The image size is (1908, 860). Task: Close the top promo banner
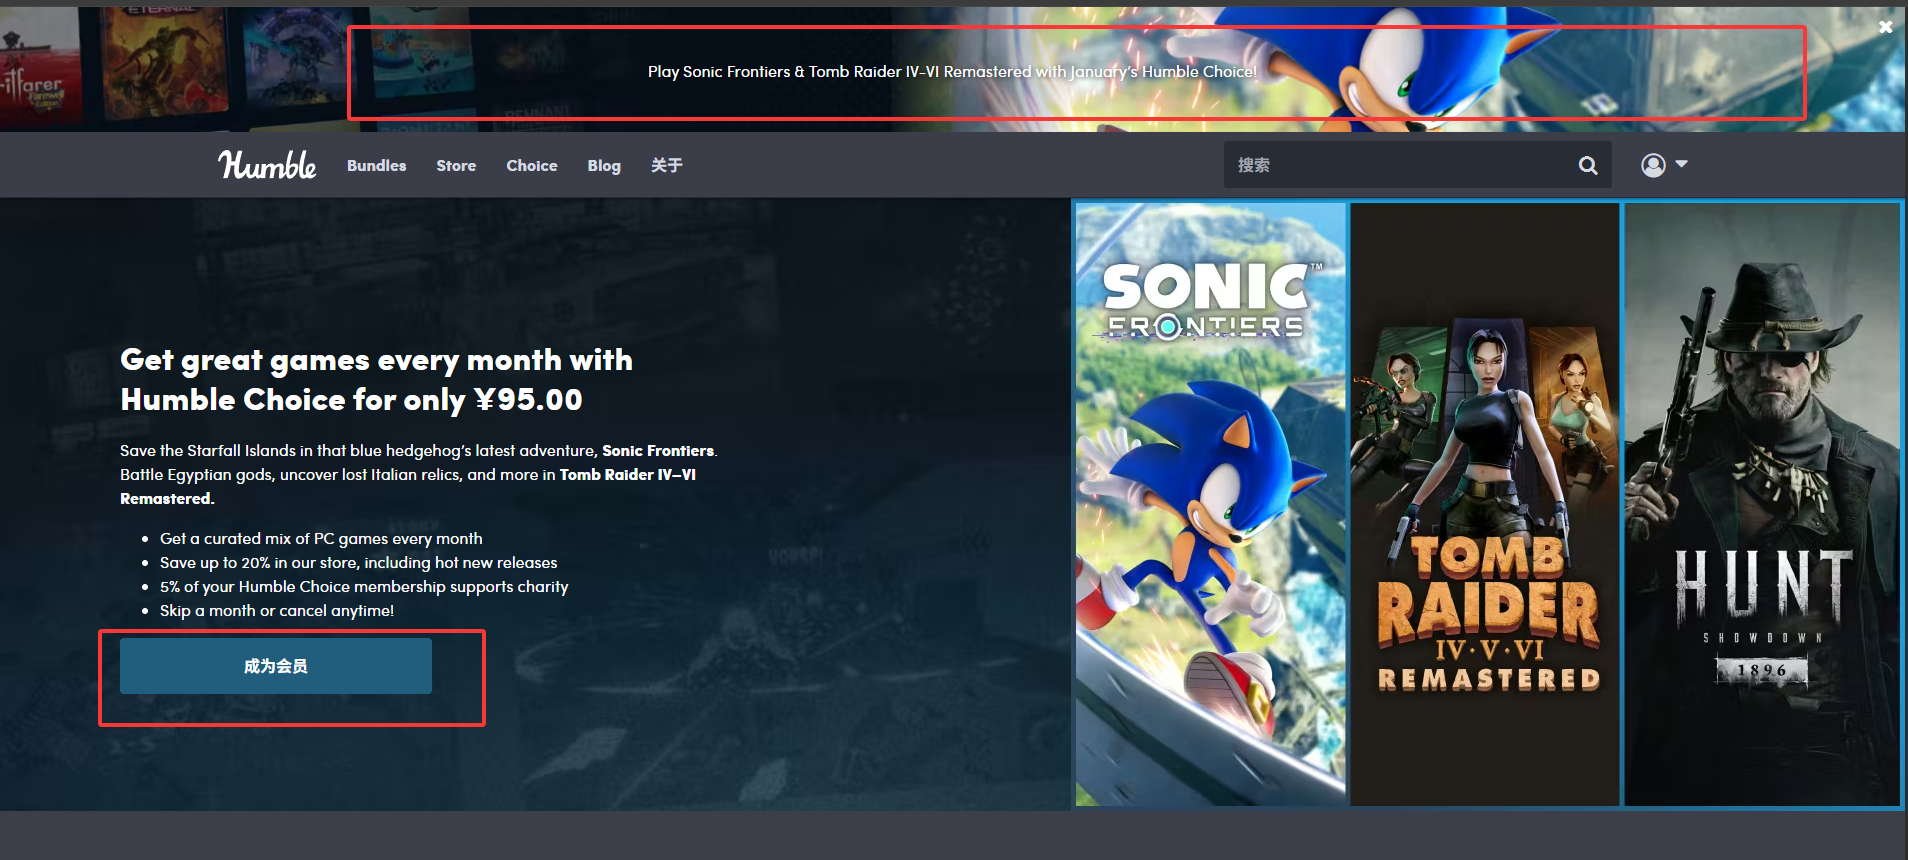pos(1885,27)
